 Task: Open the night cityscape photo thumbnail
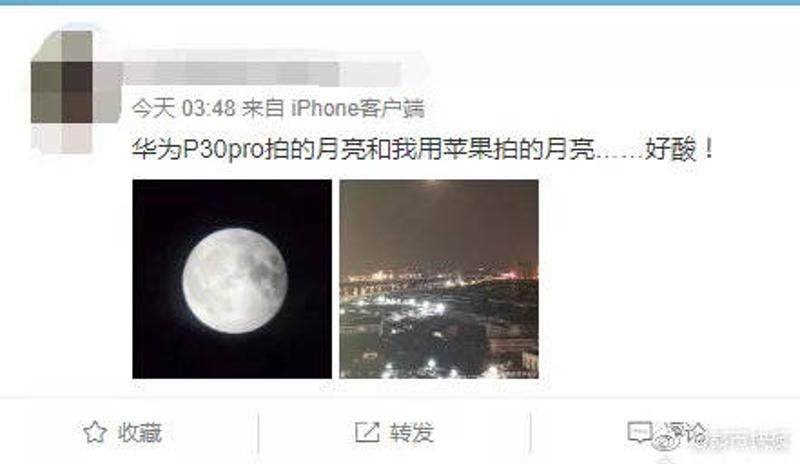[x=439, y=279]
